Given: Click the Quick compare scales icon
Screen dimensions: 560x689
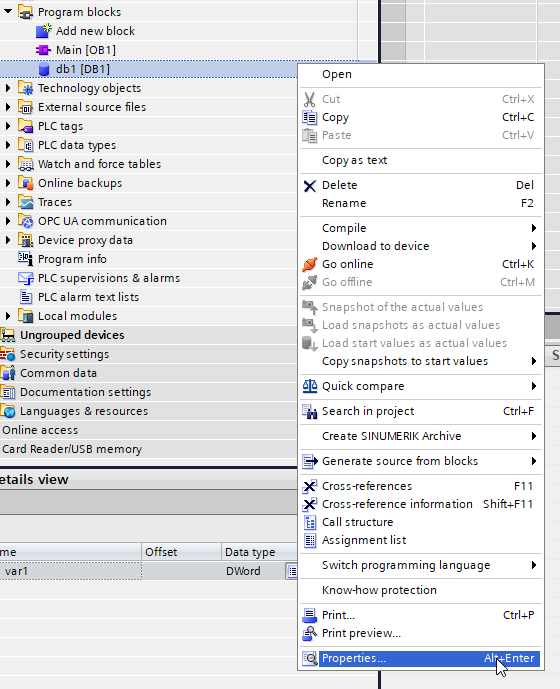Looking at the screenshot, I should [310, 386].
